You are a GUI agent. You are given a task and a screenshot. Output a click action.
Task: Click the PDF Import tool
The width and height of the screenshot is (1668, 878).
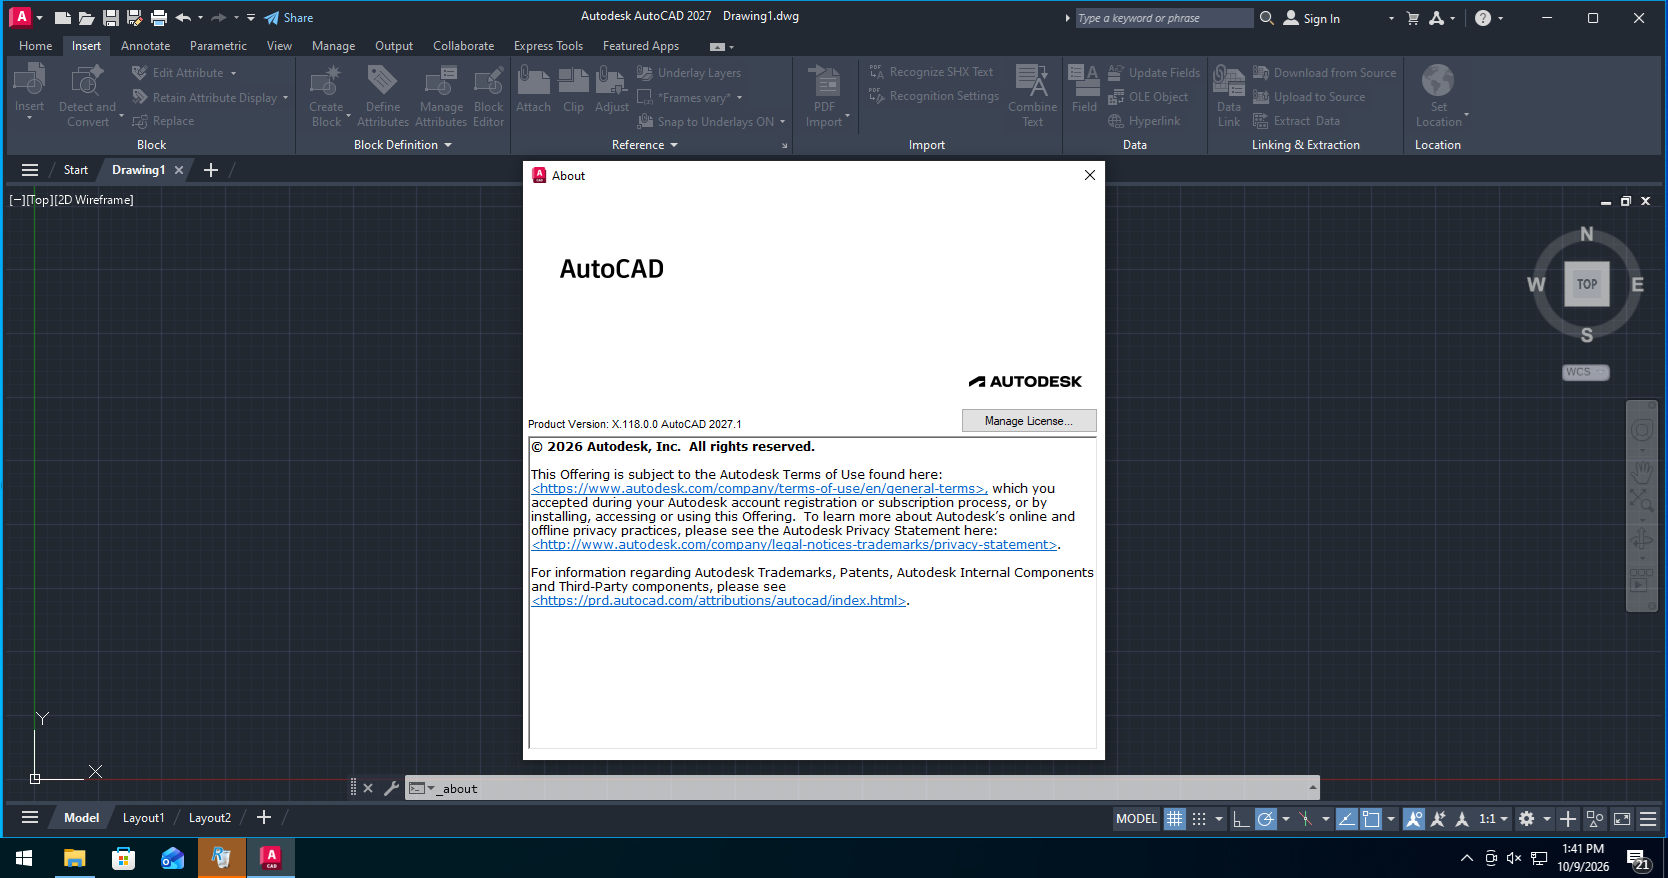tap(824, 96)
